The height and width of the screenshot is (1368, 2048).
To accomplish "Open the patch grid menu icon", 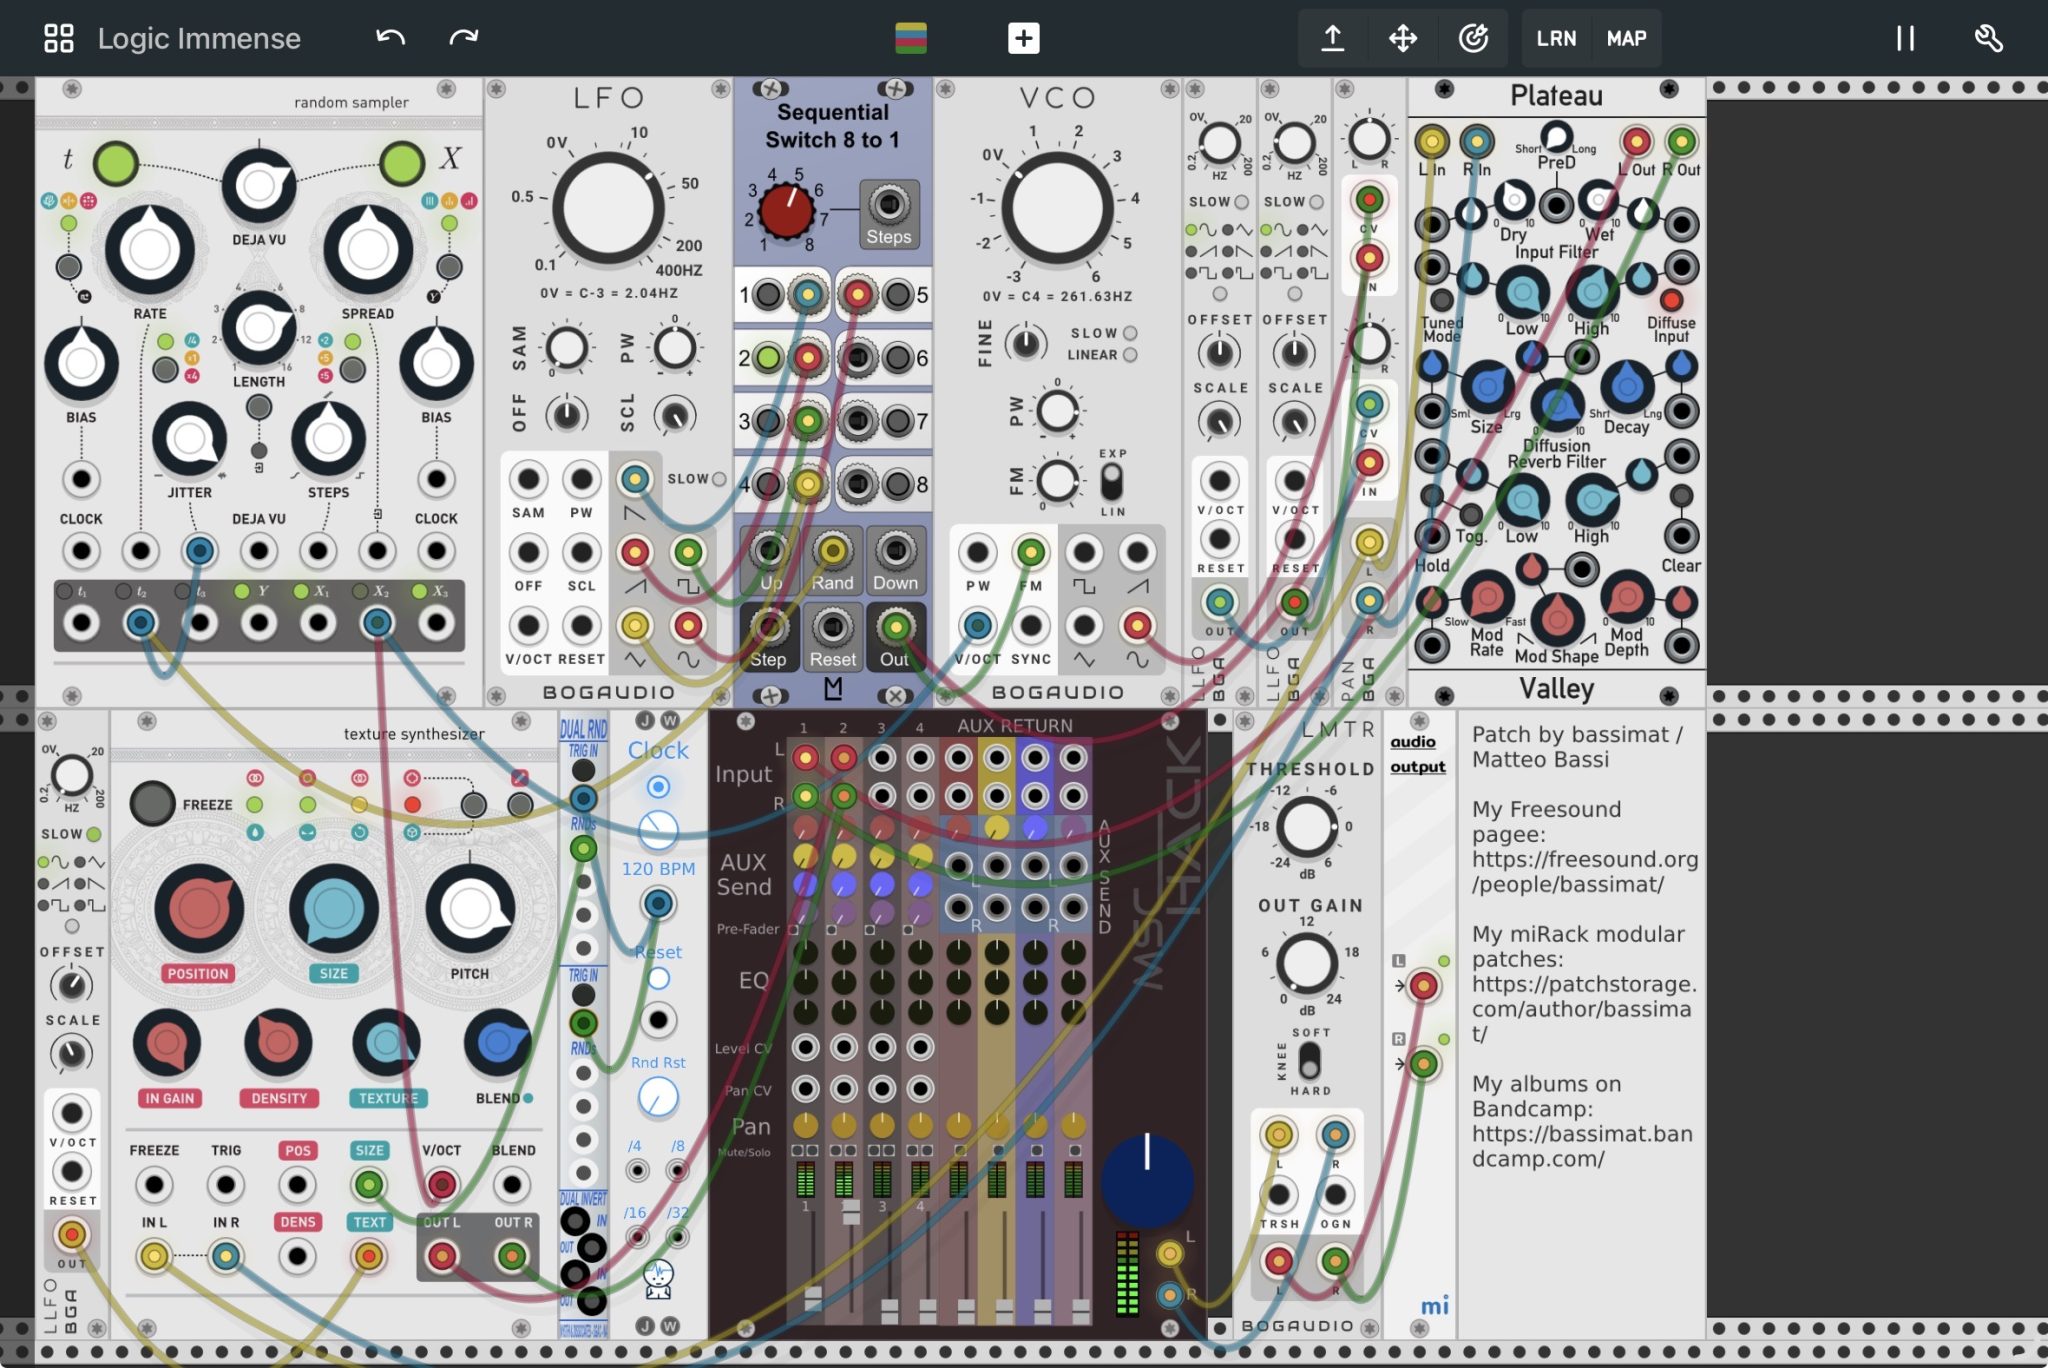I will pos(59,38).
